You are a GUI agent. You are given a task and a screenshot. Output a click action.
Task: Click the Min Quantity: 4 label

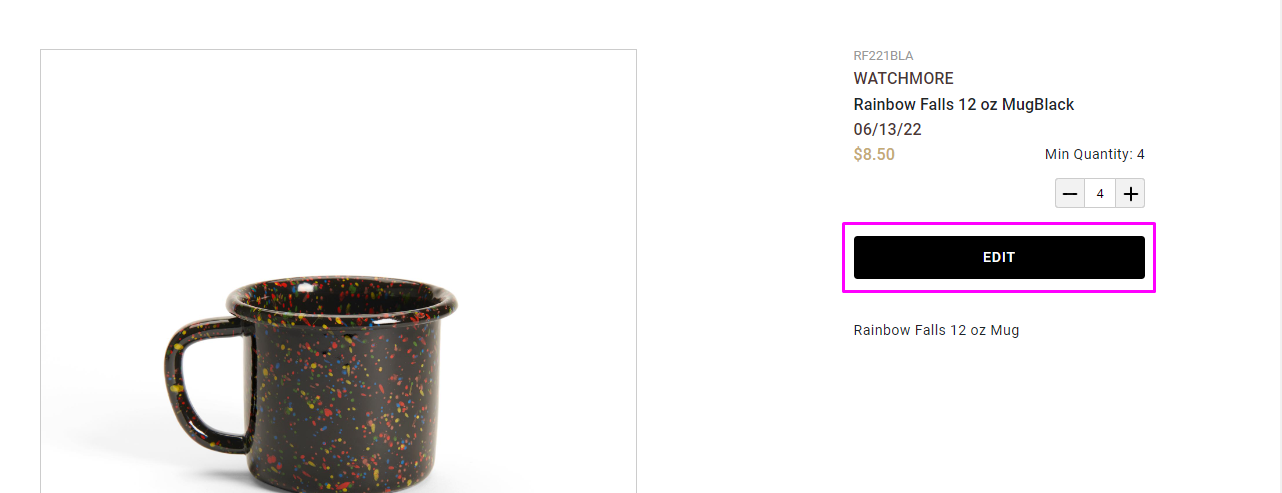(x=1094, y=154)
